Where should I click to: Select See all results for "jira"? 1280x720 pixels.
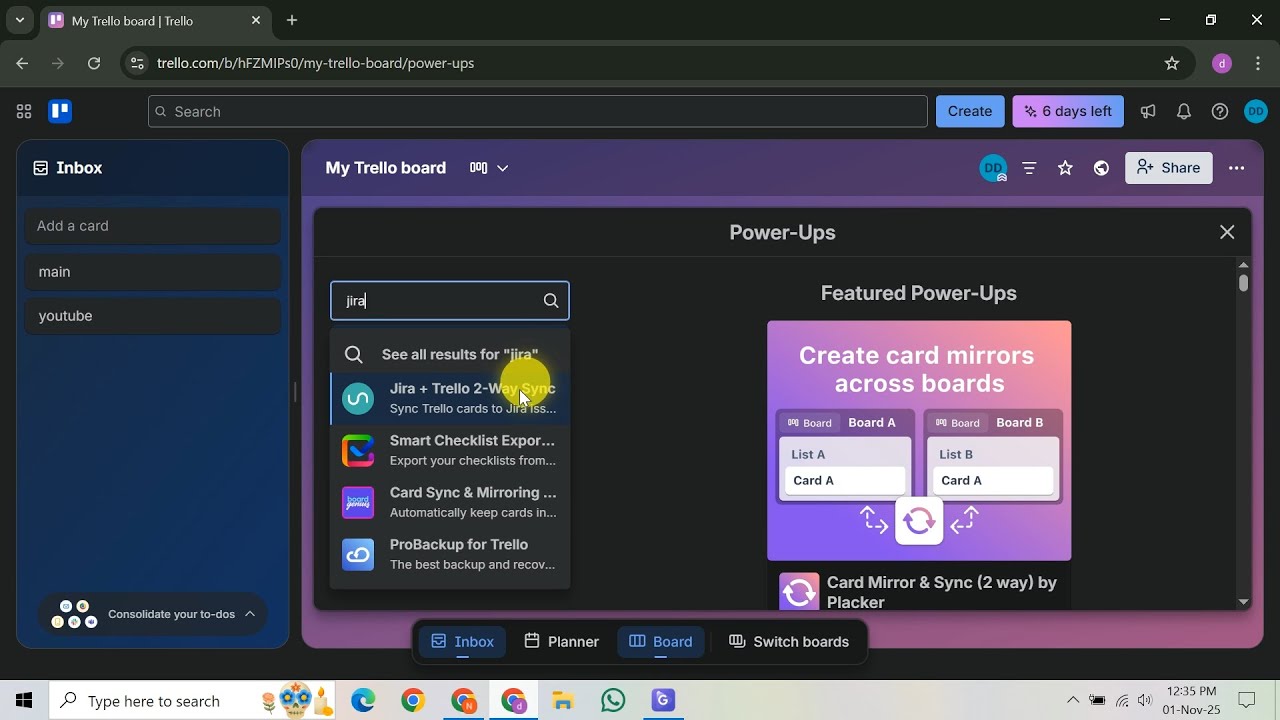pyautogui.click(x=450, y=354)
